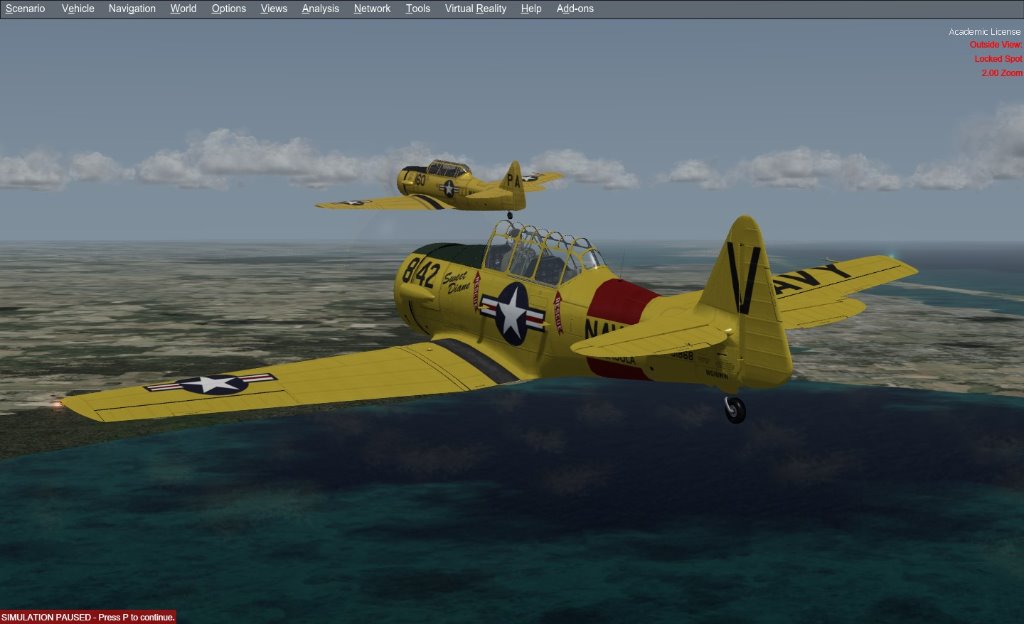1024x624 pixels.
Task: Open the Virtual Reality menu
Action: tap(475, 8)
